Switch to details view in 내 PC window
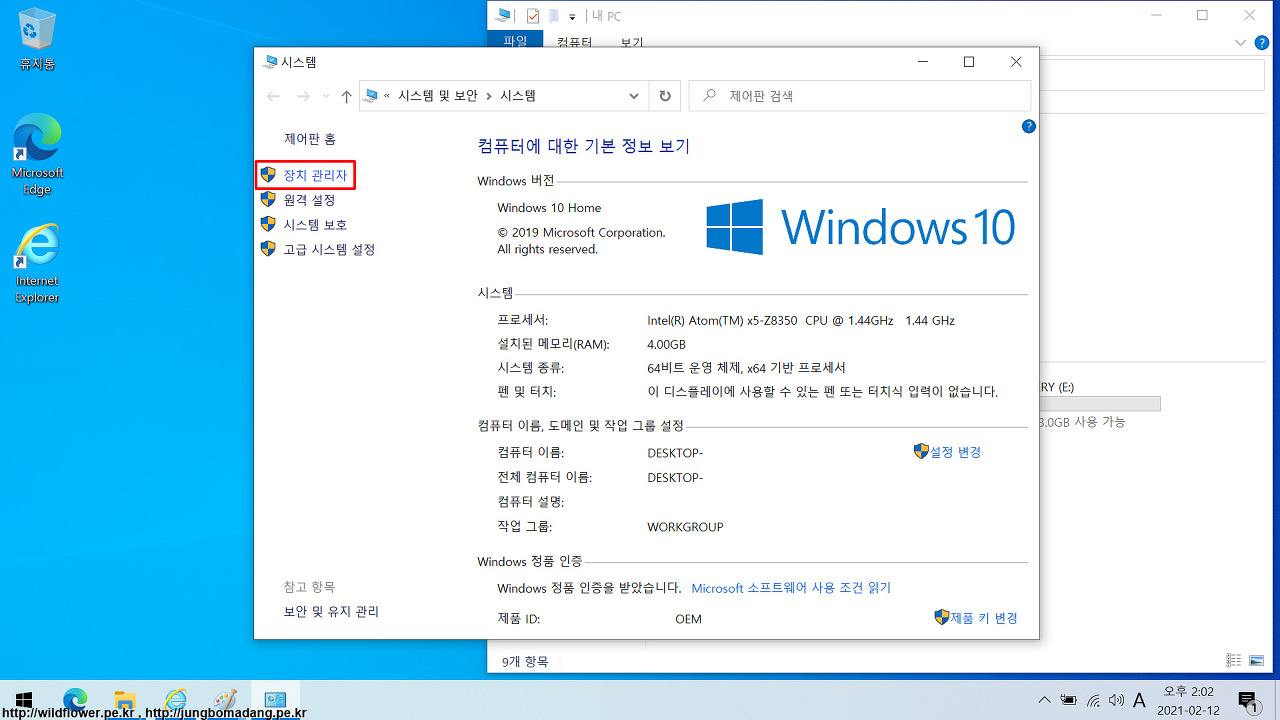1280x720 pixels. [x=1233, y=660]
